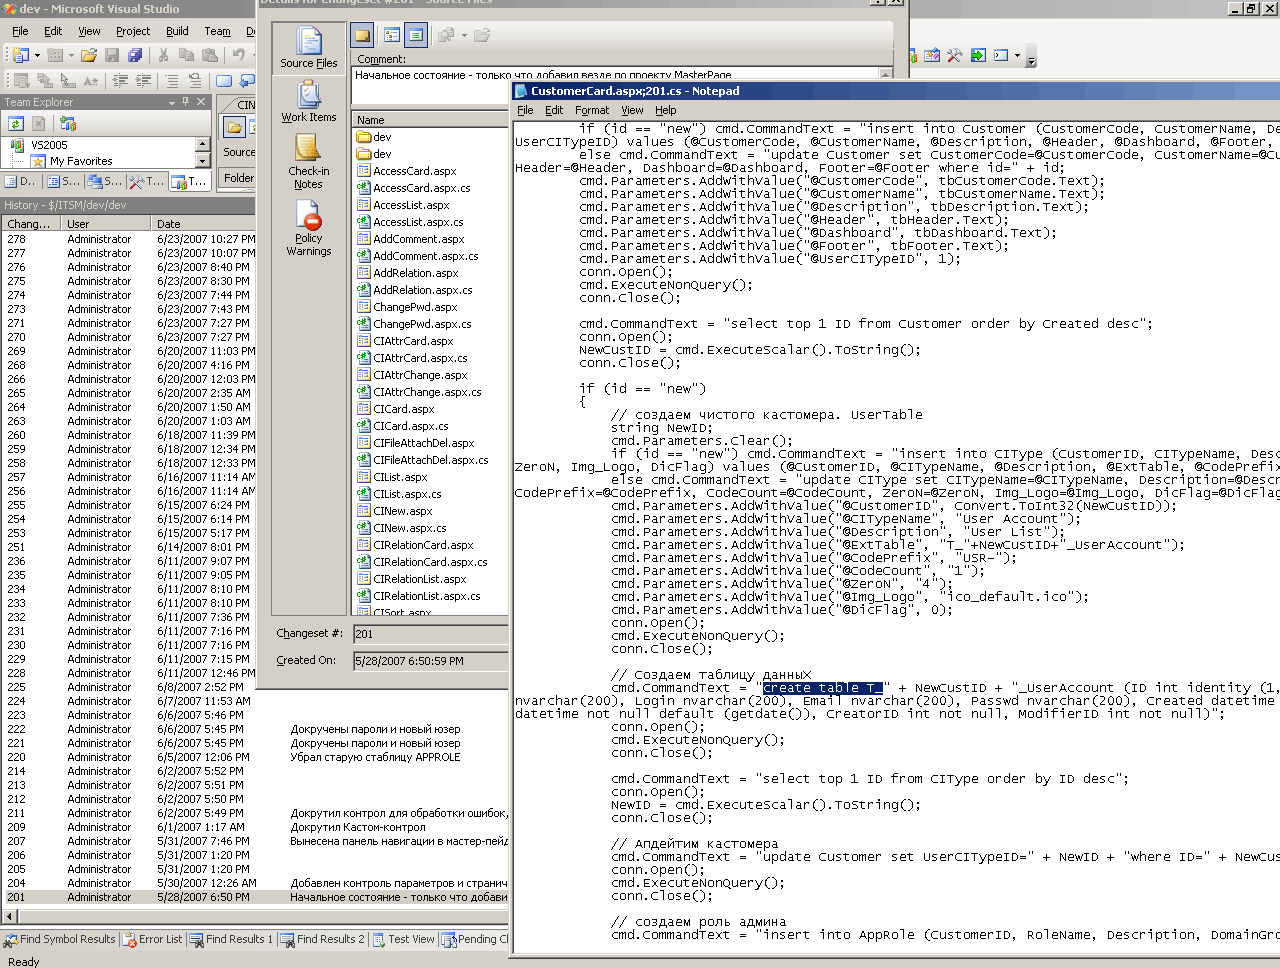The width and height of the screenshot is (1280, 968).
Task: Expand the toolbar overflow options at right
Action: coord(1031,58)
